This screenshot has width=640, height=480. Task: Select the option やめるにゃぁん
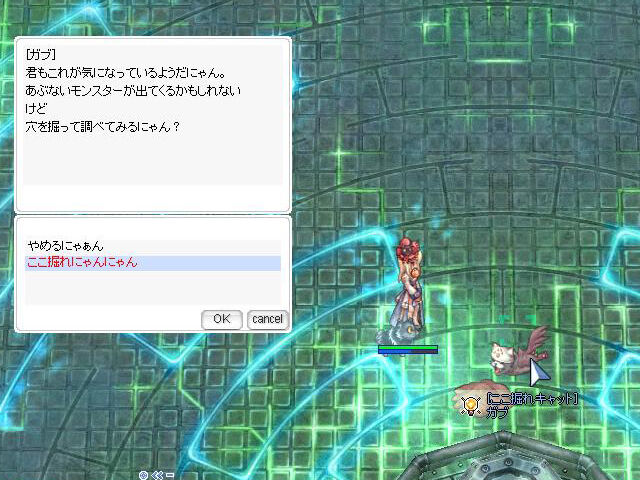[153, 246]
